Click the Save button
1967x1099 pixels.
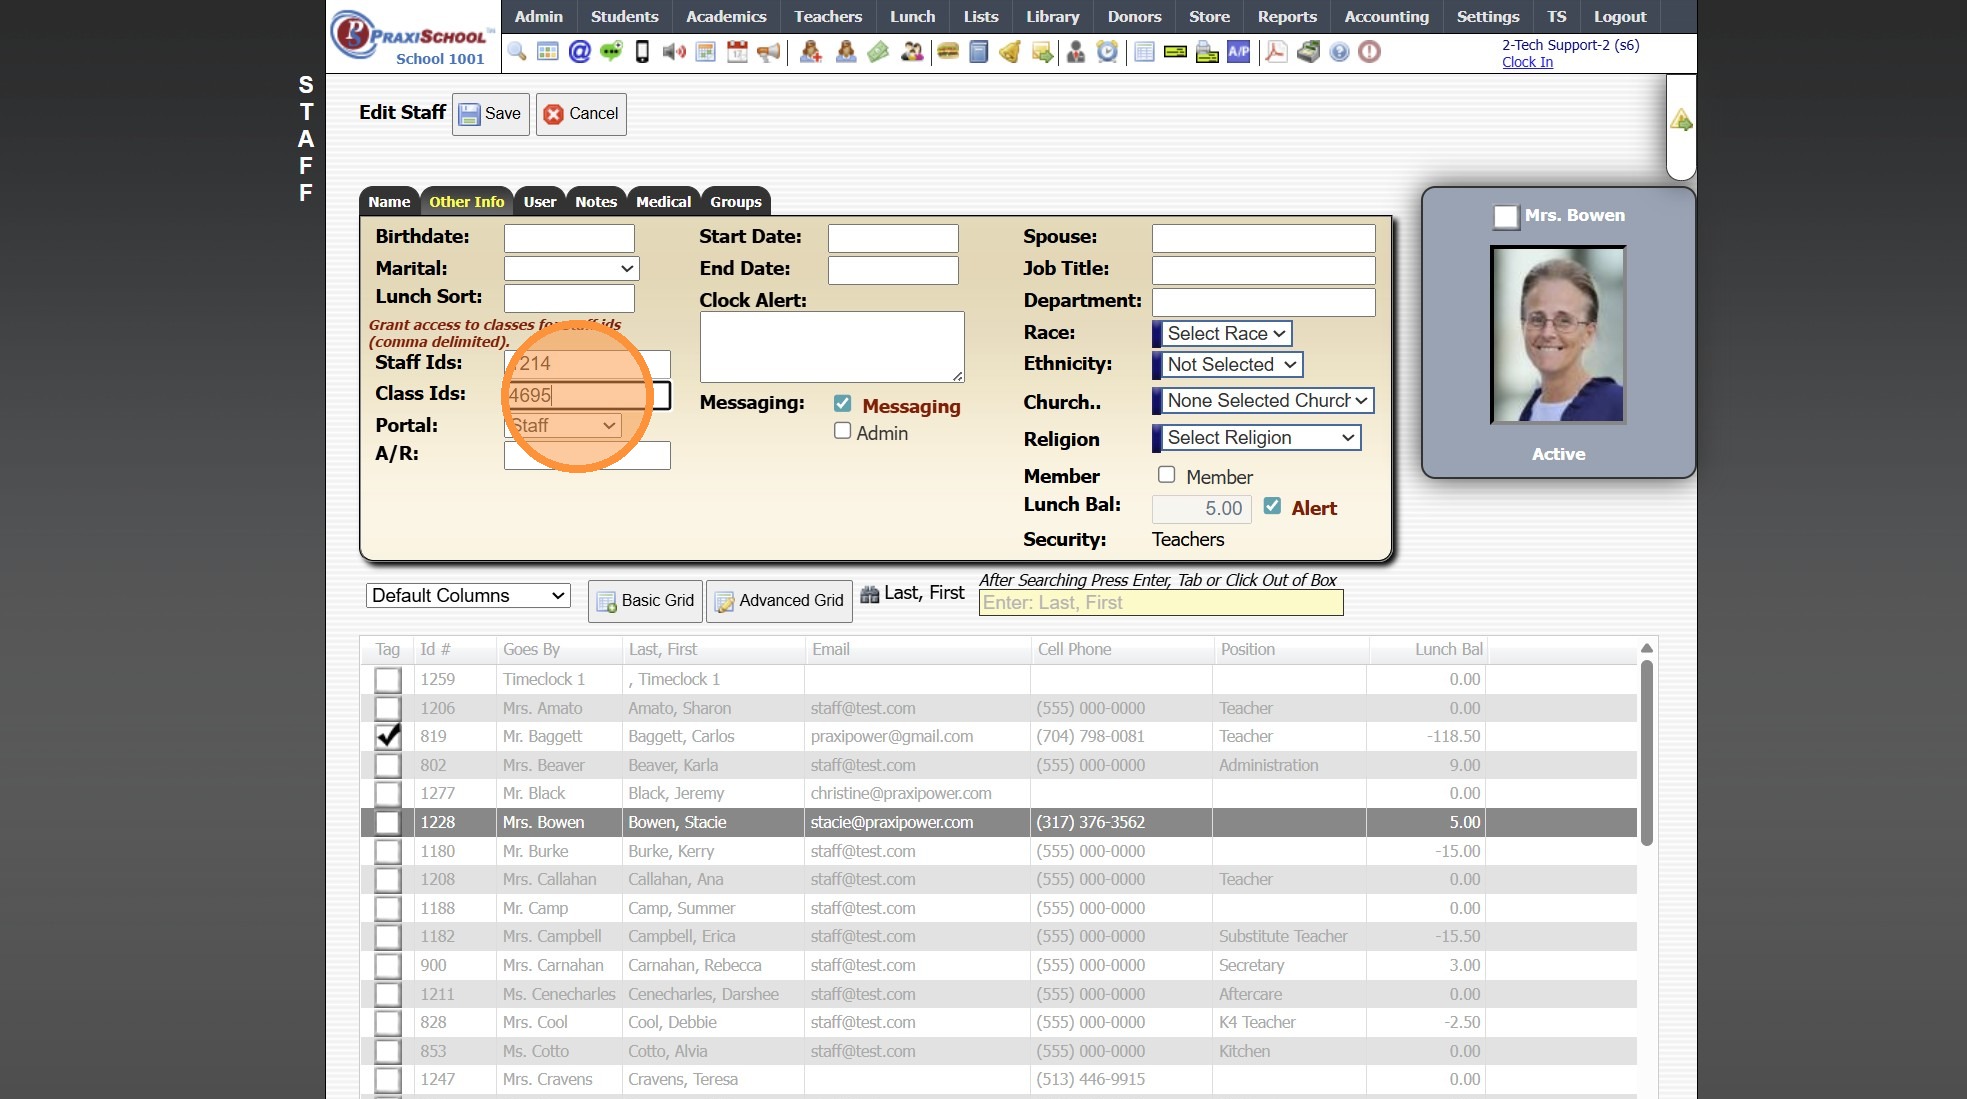pos(490,114)
